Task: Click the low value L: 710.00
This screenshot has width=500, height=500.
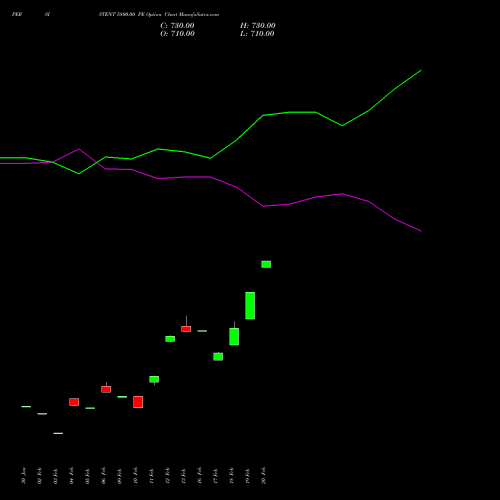Action: pyautogui.click(x=257, y=34)
